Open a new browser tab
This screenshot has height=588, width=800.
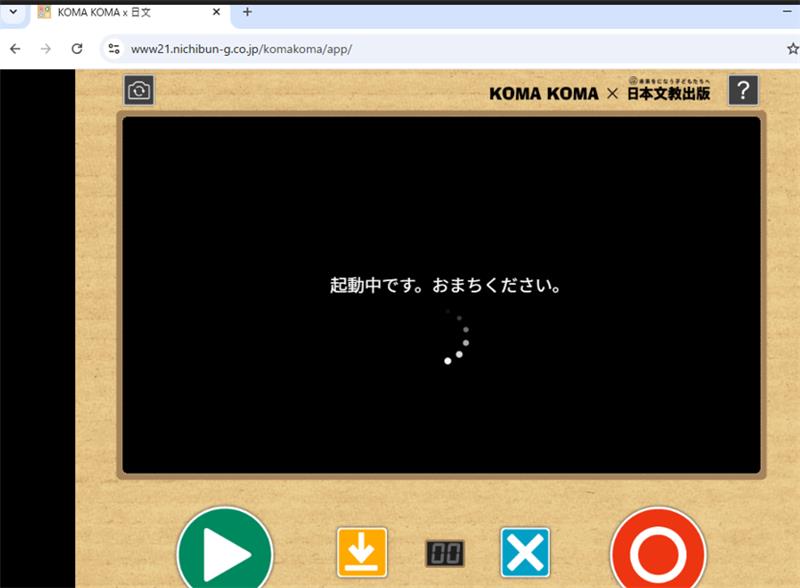click(247, 12)
